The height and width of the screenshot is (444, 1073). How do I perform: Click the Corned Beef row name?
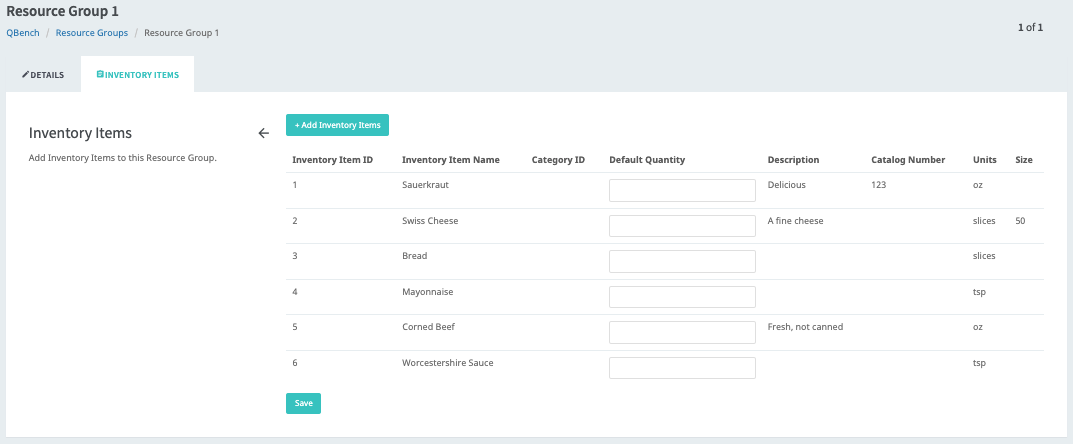[429, 327]
